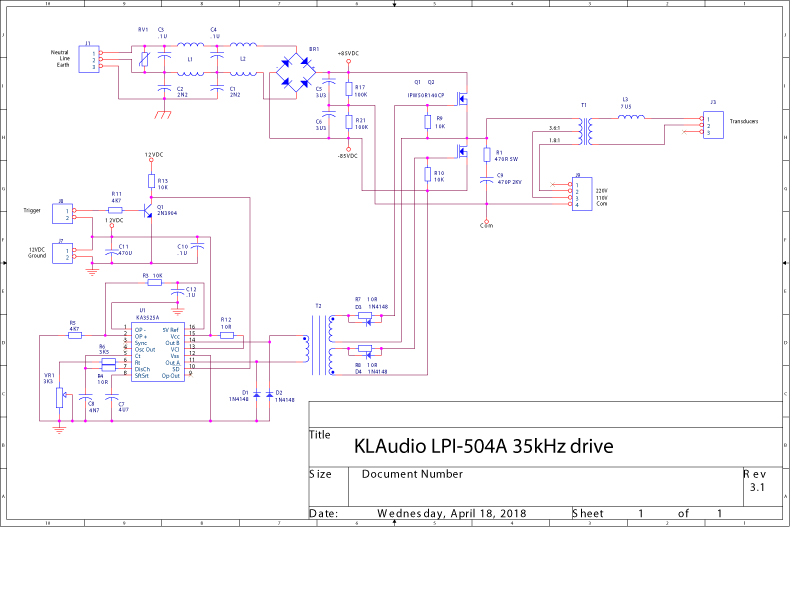Click the R3 10K feedback resistor

(155, 283)
